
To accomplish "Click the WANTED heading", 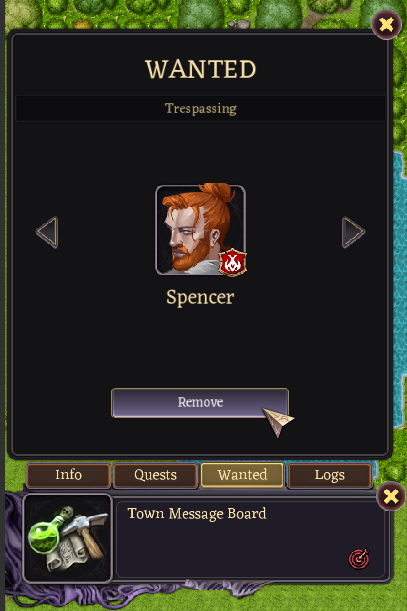I will [200, 69].
